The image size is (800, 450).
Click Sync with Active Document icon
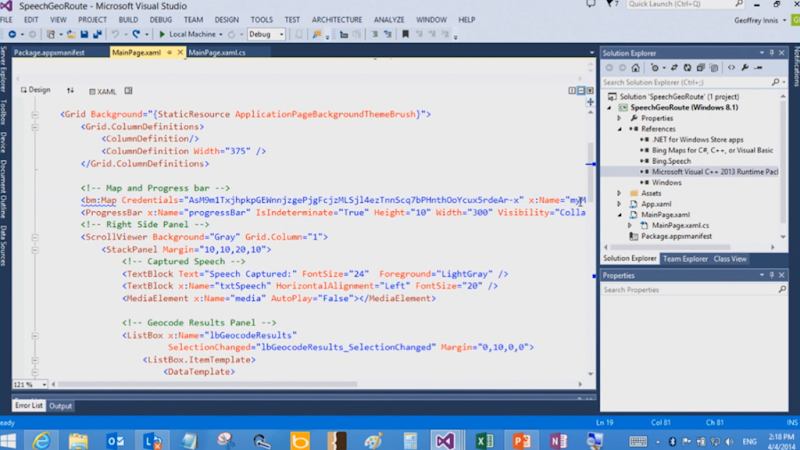pyautogui.click(x=674, y=68)
